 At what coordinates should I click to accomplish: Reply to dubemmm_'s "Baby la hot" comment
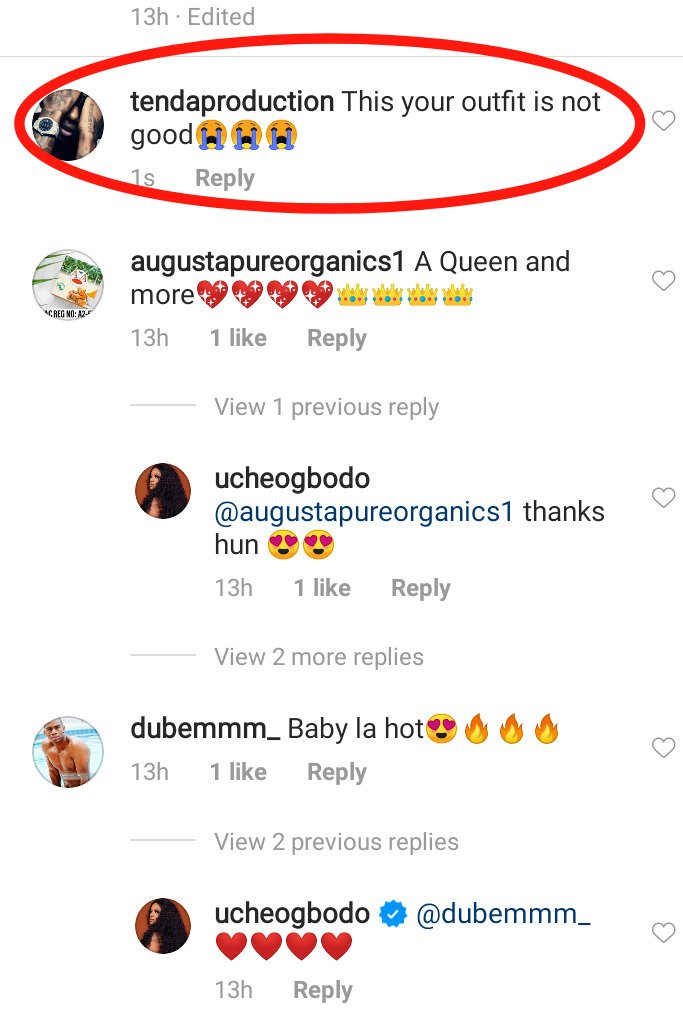click(x=337, y=772)
